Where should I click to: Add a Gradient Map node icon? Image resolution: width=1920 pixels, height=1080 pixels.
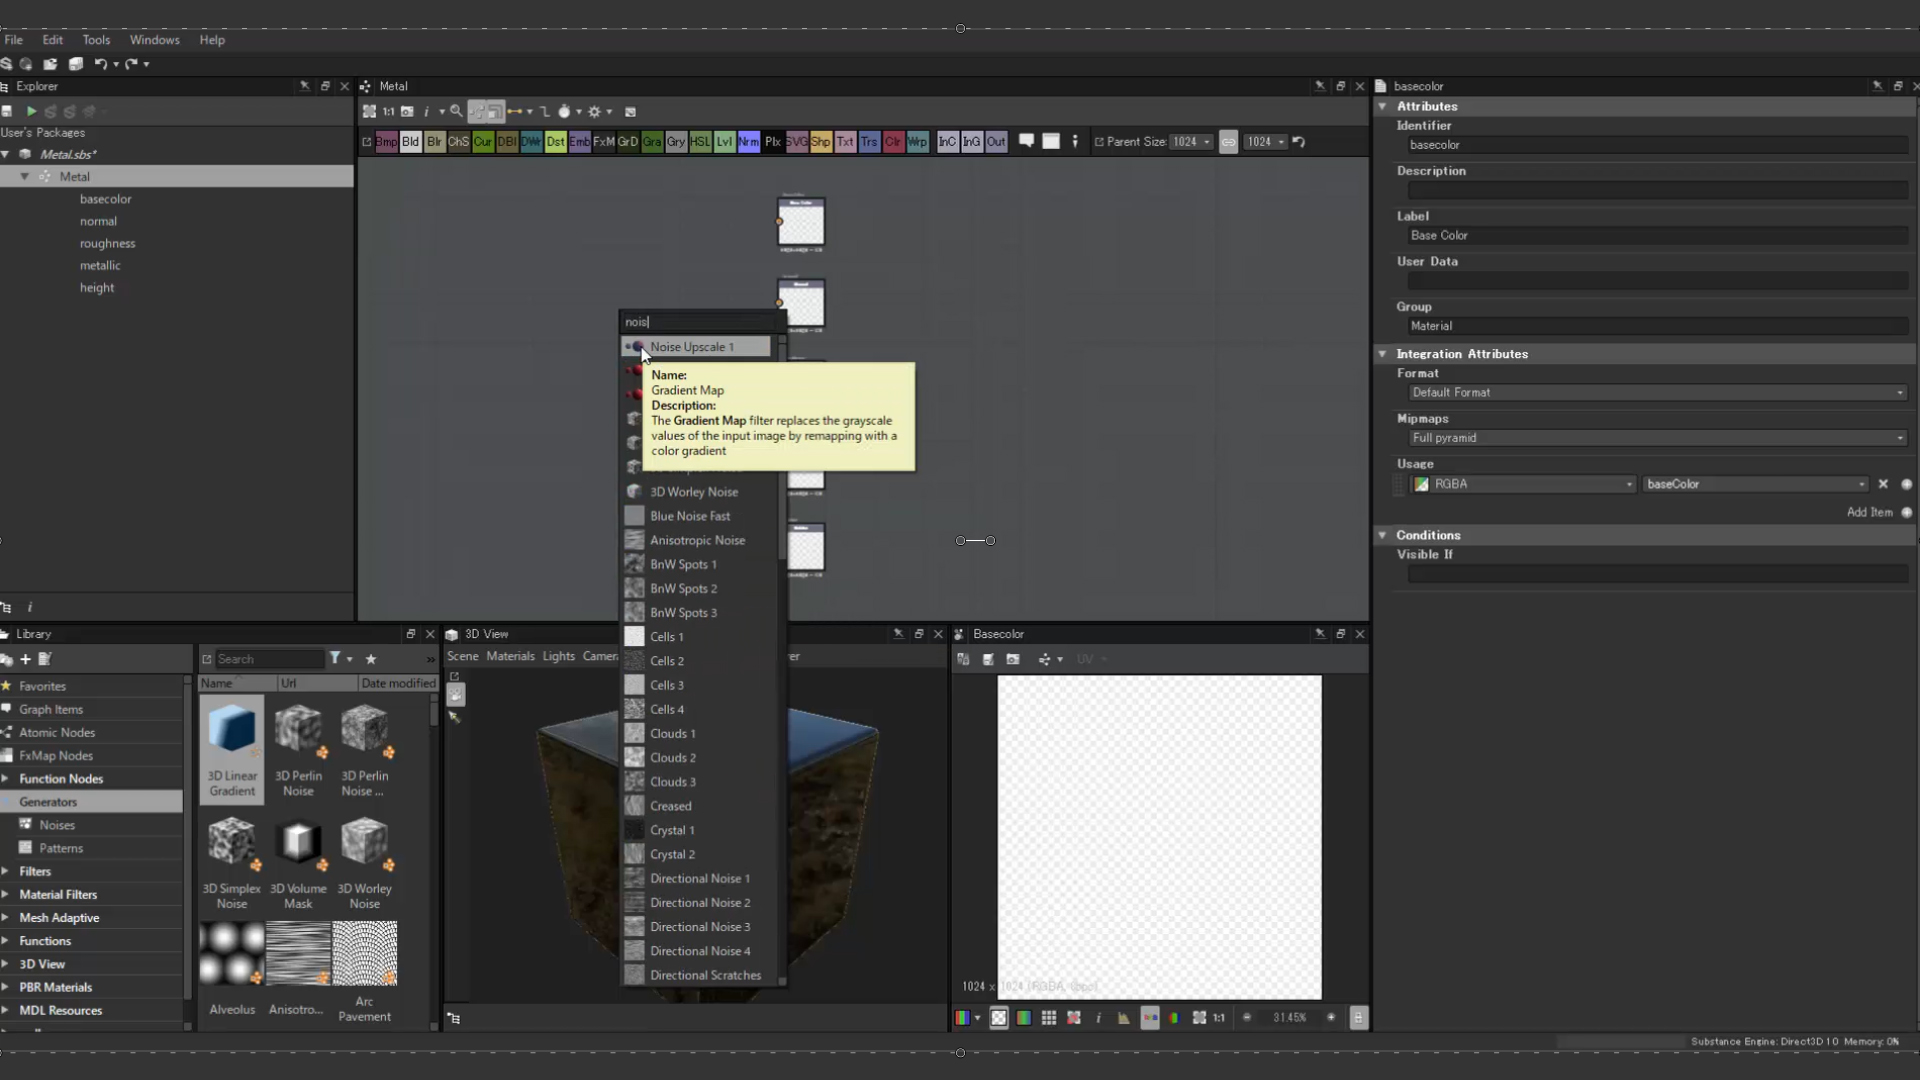[x=652, y=142]
